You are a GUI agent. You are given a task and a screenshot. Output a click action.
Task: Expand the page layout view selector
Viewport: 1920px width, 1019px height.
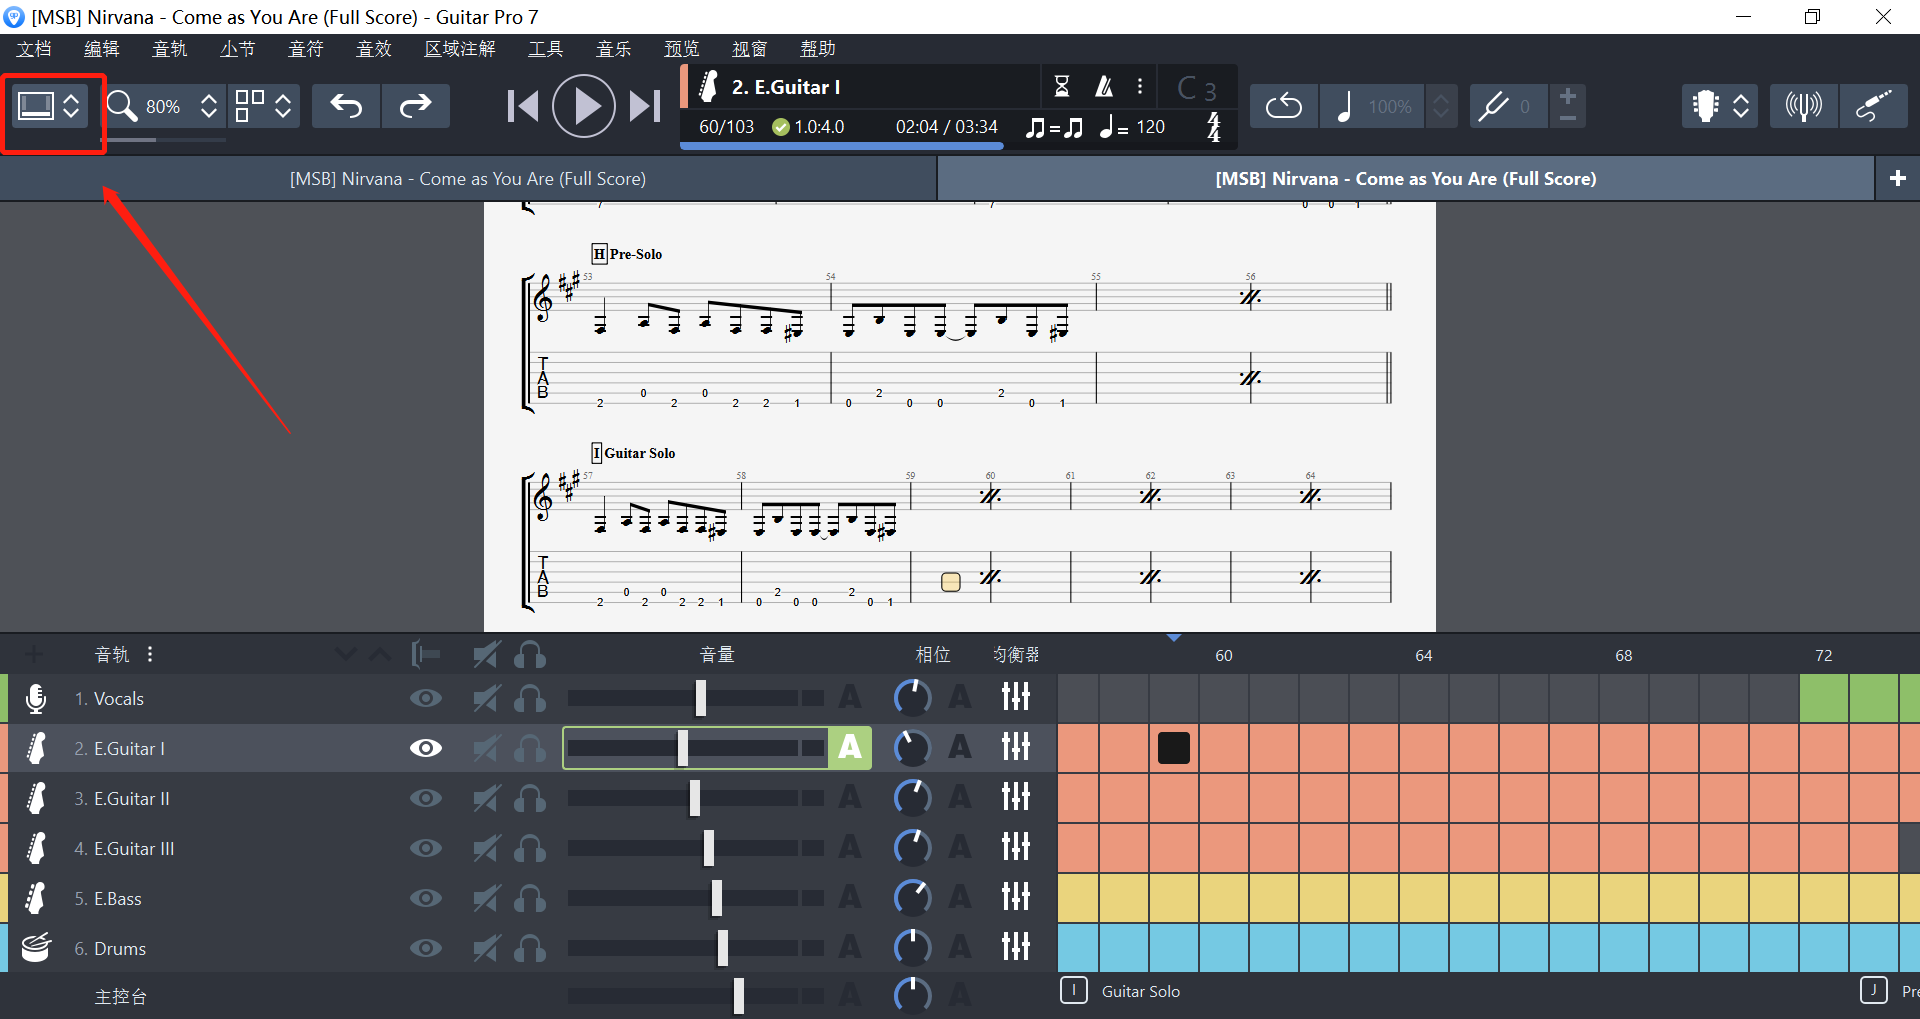[x=283, y=105]
